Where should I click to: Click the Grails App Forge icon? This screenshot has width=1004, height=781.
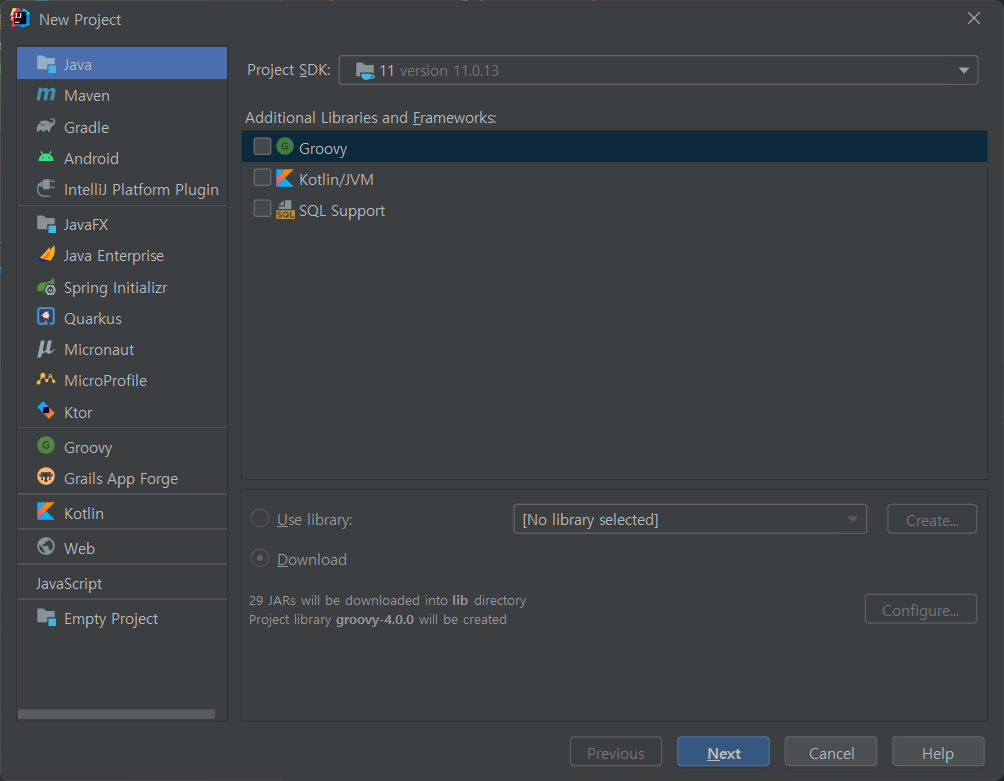tap(46, 476)
